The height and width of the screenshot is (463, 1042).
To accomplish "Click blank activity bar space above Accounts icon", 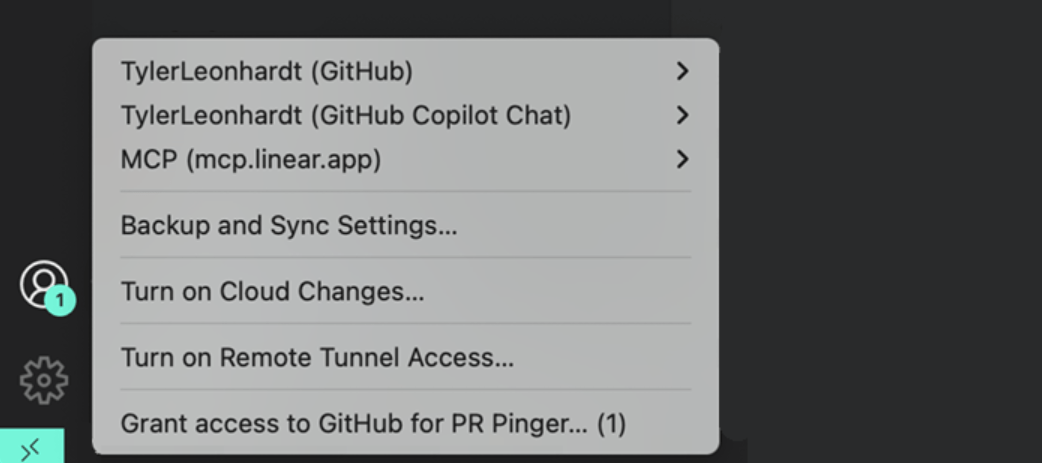I will [43, 133].
